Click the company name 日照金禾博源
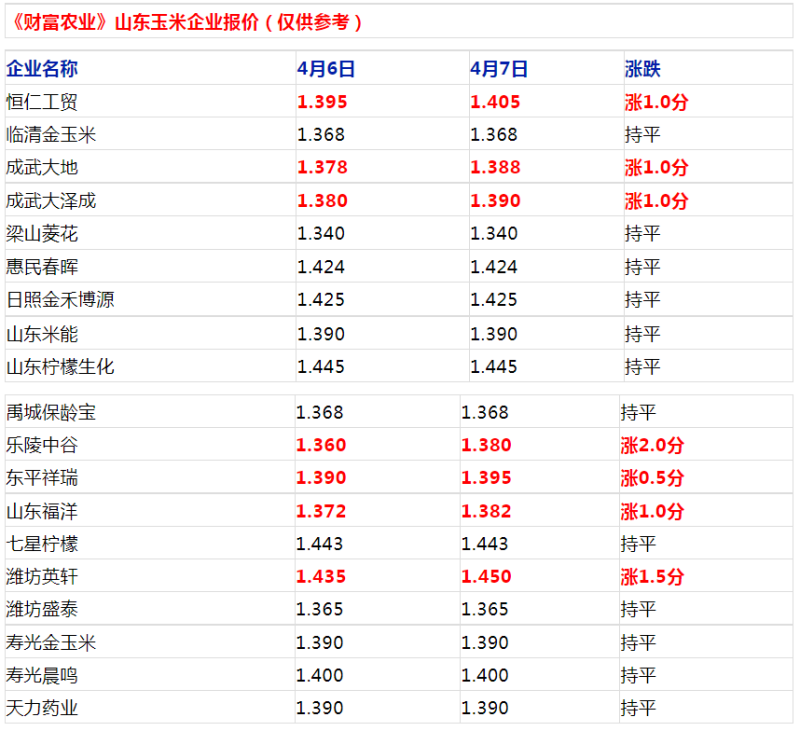Screen dimensions: 800x731 click(60, 299)
